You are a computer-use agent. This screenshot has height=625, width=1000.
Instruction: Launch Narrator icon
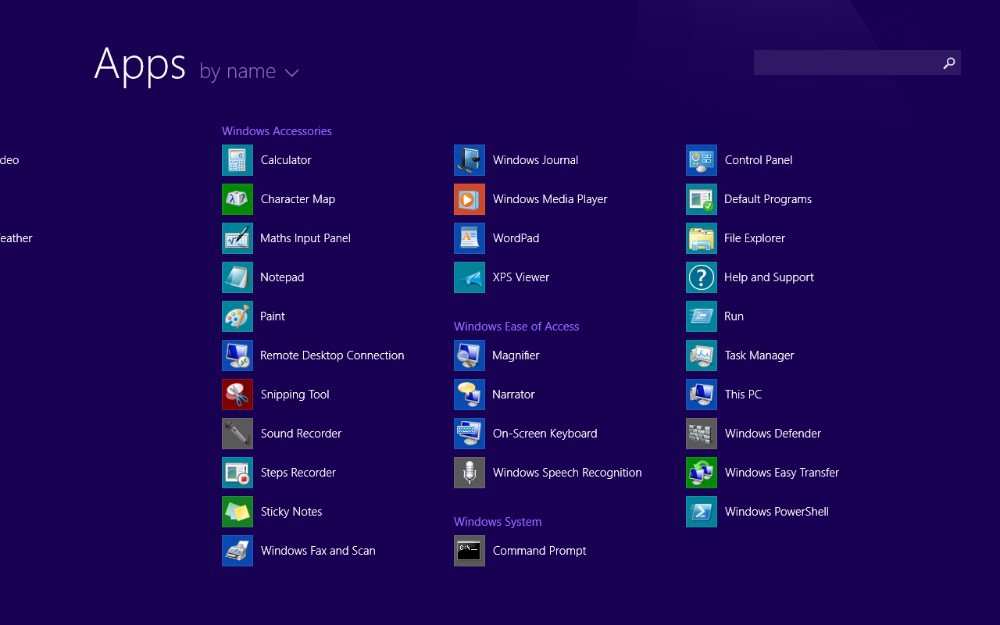(469, 395)
